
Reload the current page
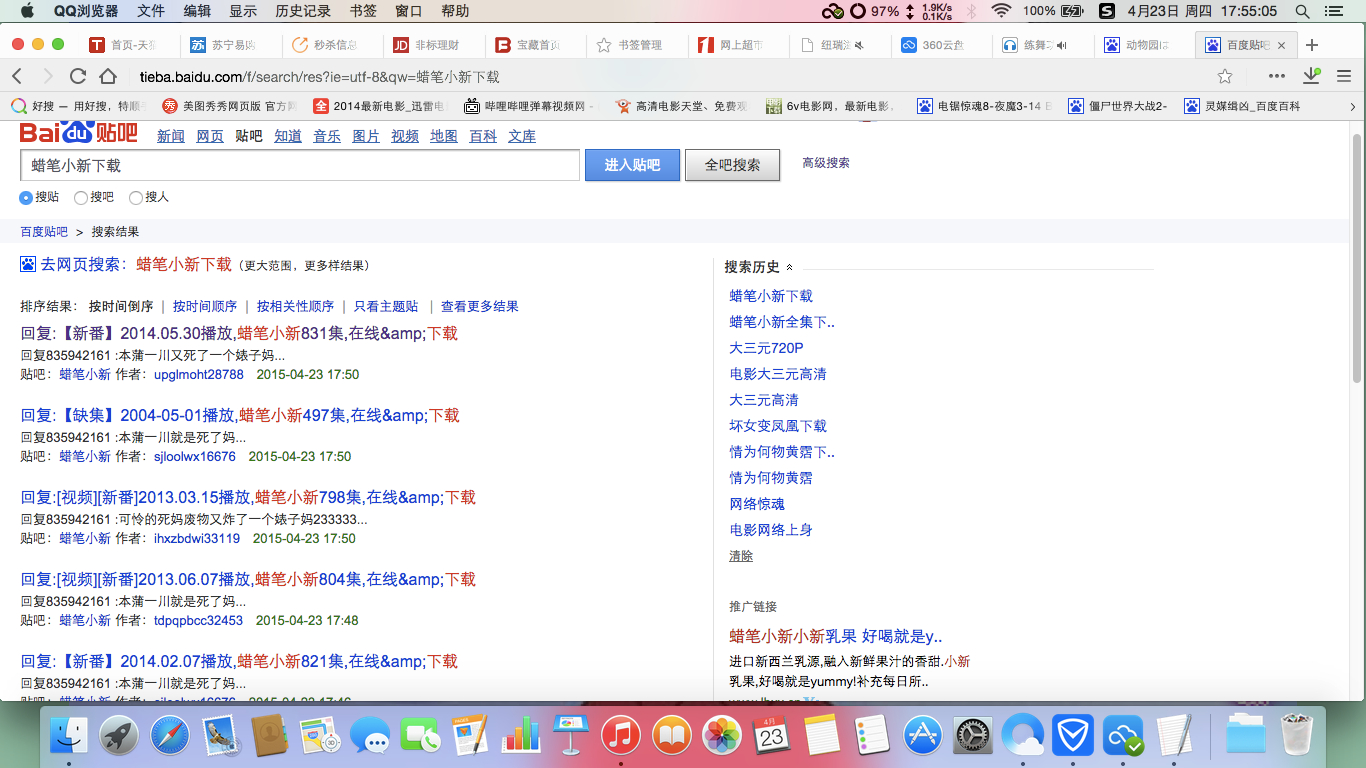(x=78, y=76)
